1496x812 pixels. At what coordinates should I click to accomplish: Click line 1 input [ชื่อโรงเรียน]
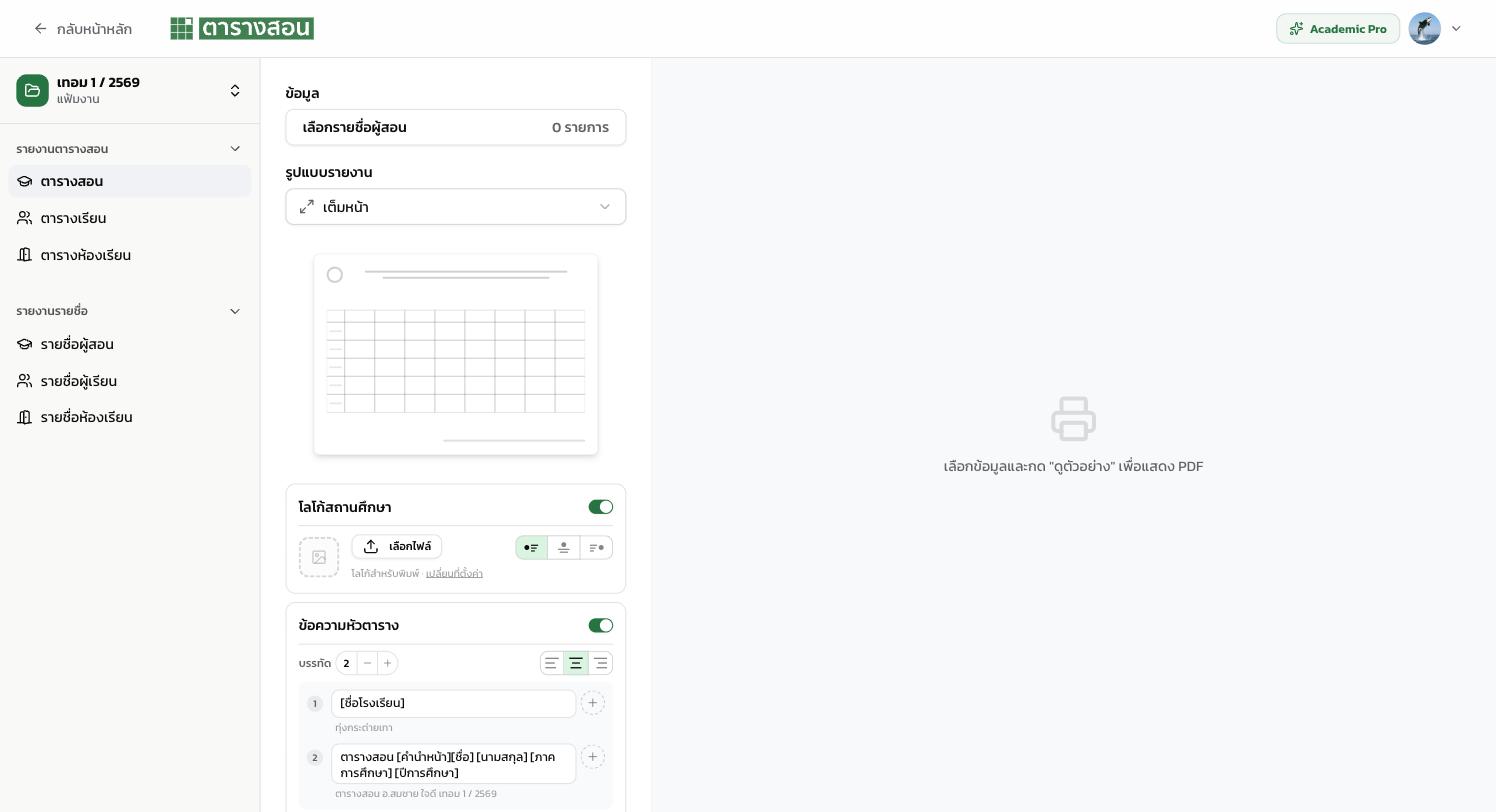click(x=454, y=703)
